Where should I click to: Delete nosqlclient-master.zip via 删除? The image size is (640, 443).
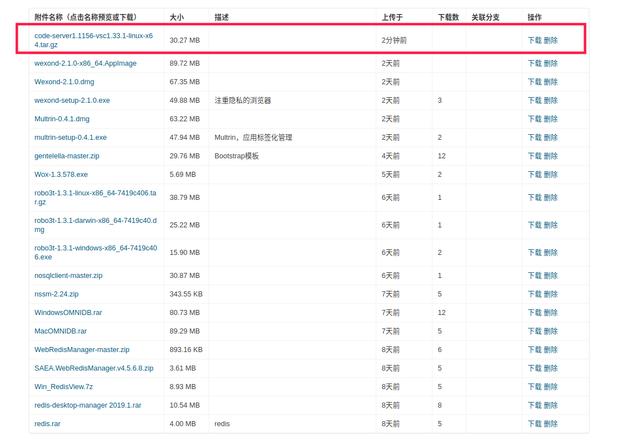(x=551, y=276)
